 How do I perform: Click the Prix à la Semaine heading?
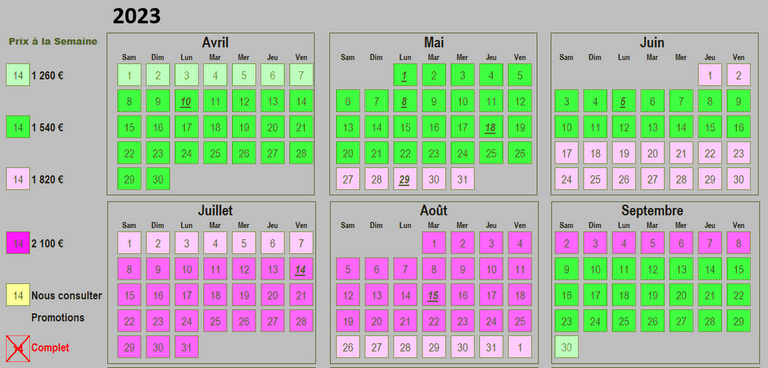tap(53, 42)
